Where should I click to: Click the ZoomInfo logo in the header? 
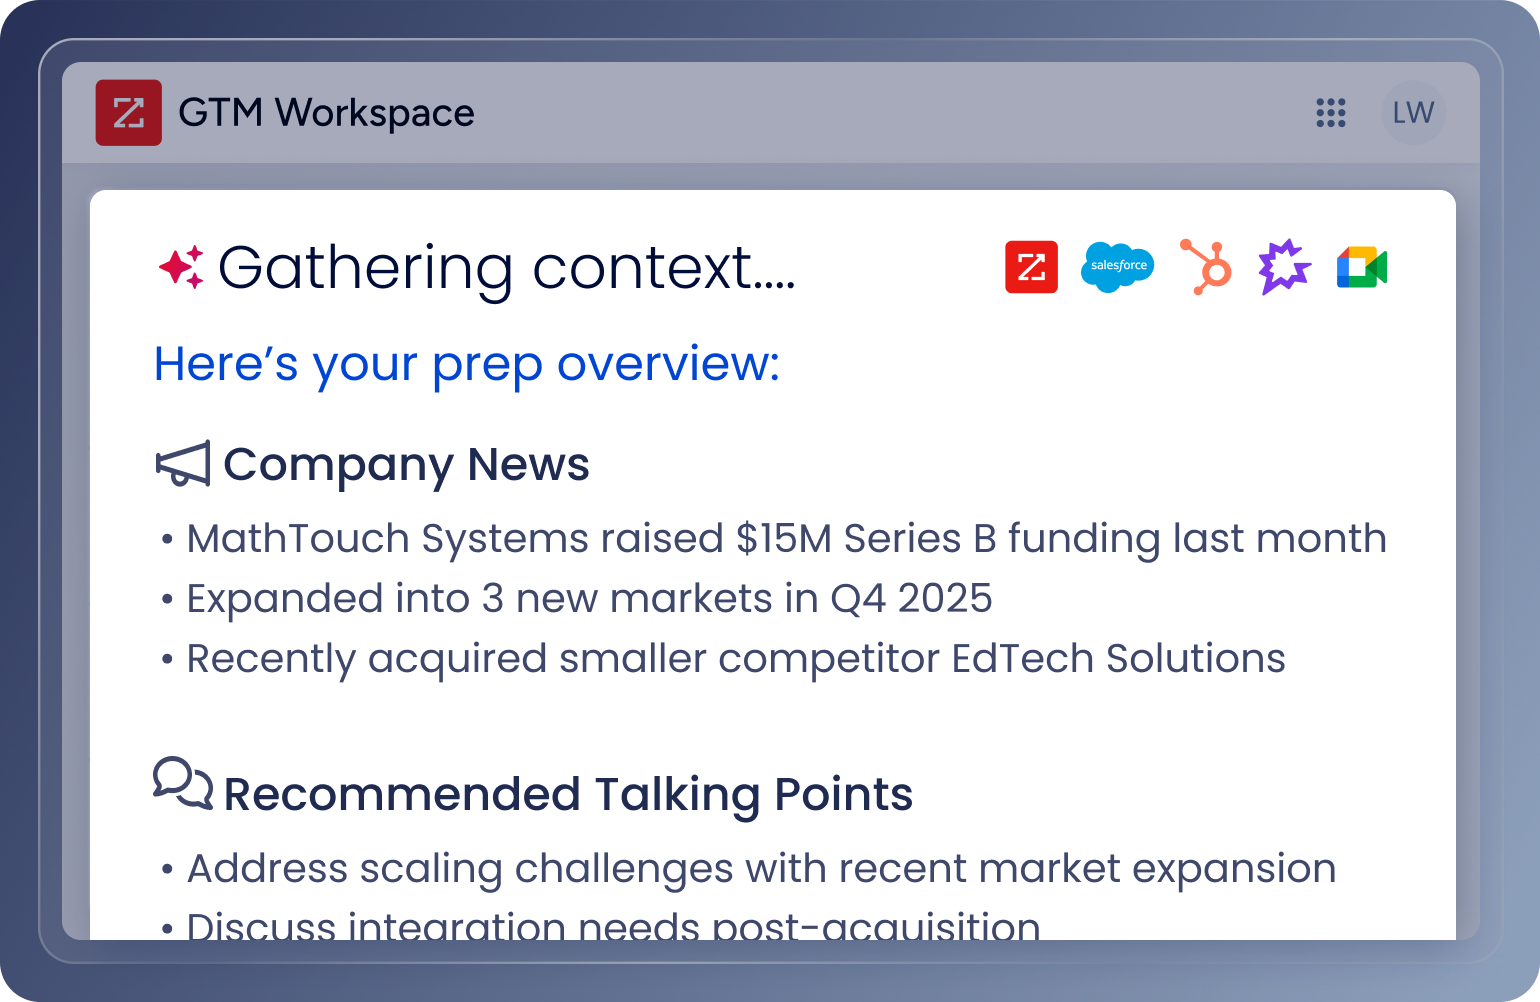coord(129,112)
